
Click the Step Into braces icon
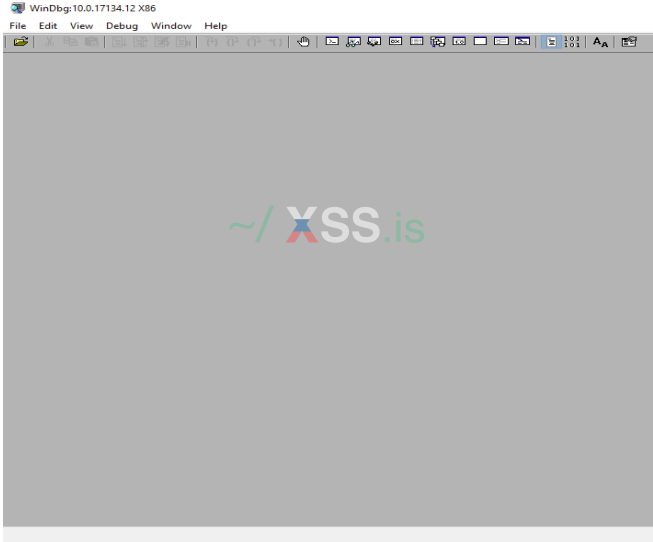pos(212,42)
